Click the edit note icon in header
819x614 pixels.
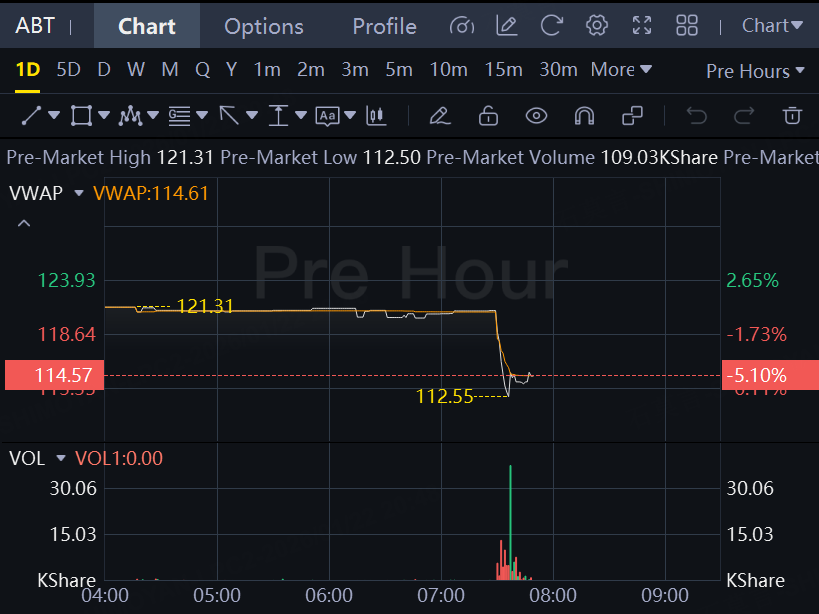[x=507, y=25]
